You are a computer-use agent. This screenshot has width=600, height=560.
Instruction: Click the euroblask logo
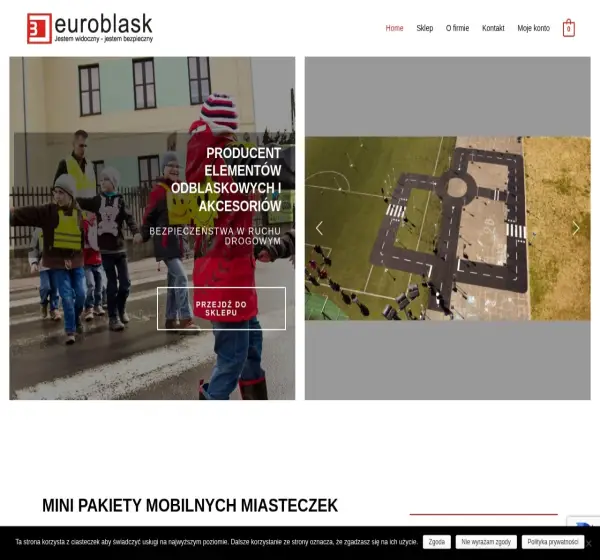(90, 28)
